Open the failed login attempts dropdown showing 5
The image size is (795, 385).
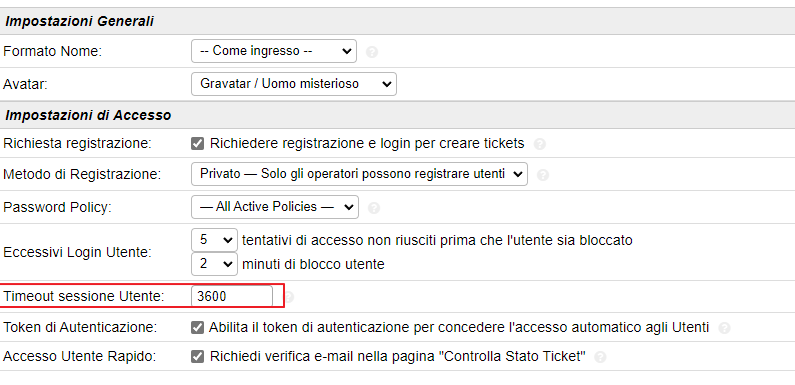214,240
